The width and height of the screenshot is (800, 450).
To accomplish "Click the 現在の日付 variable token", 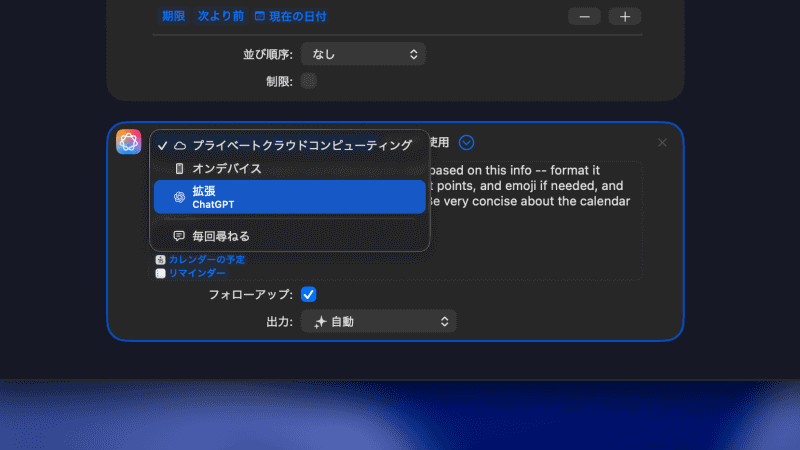I will point(291,16).
